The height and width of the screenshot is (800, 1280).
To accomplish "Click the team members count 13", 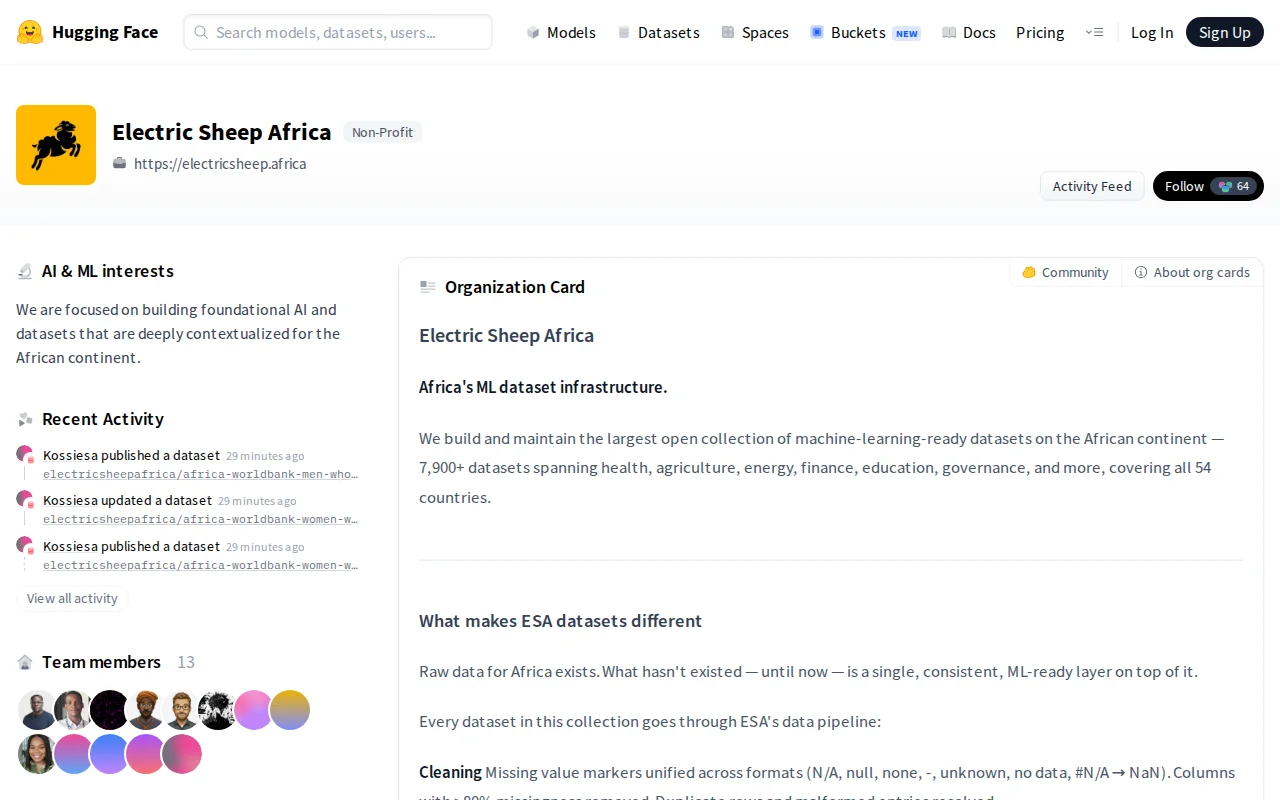I will pos(186,662).
